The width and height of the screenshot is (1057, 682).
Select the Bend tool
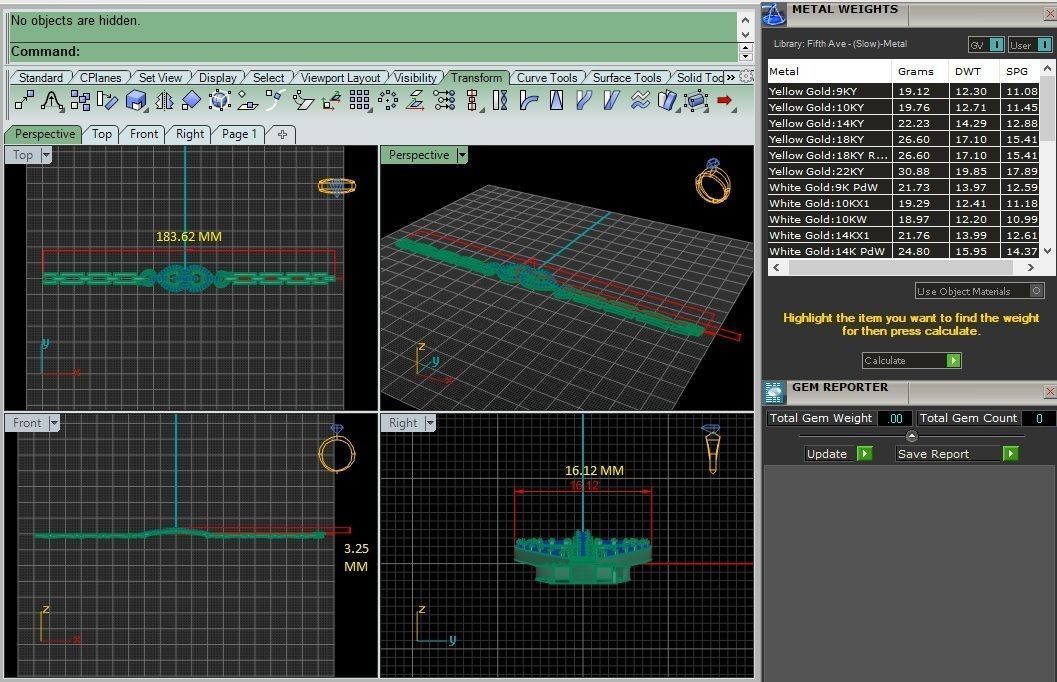tap(528, 100)
